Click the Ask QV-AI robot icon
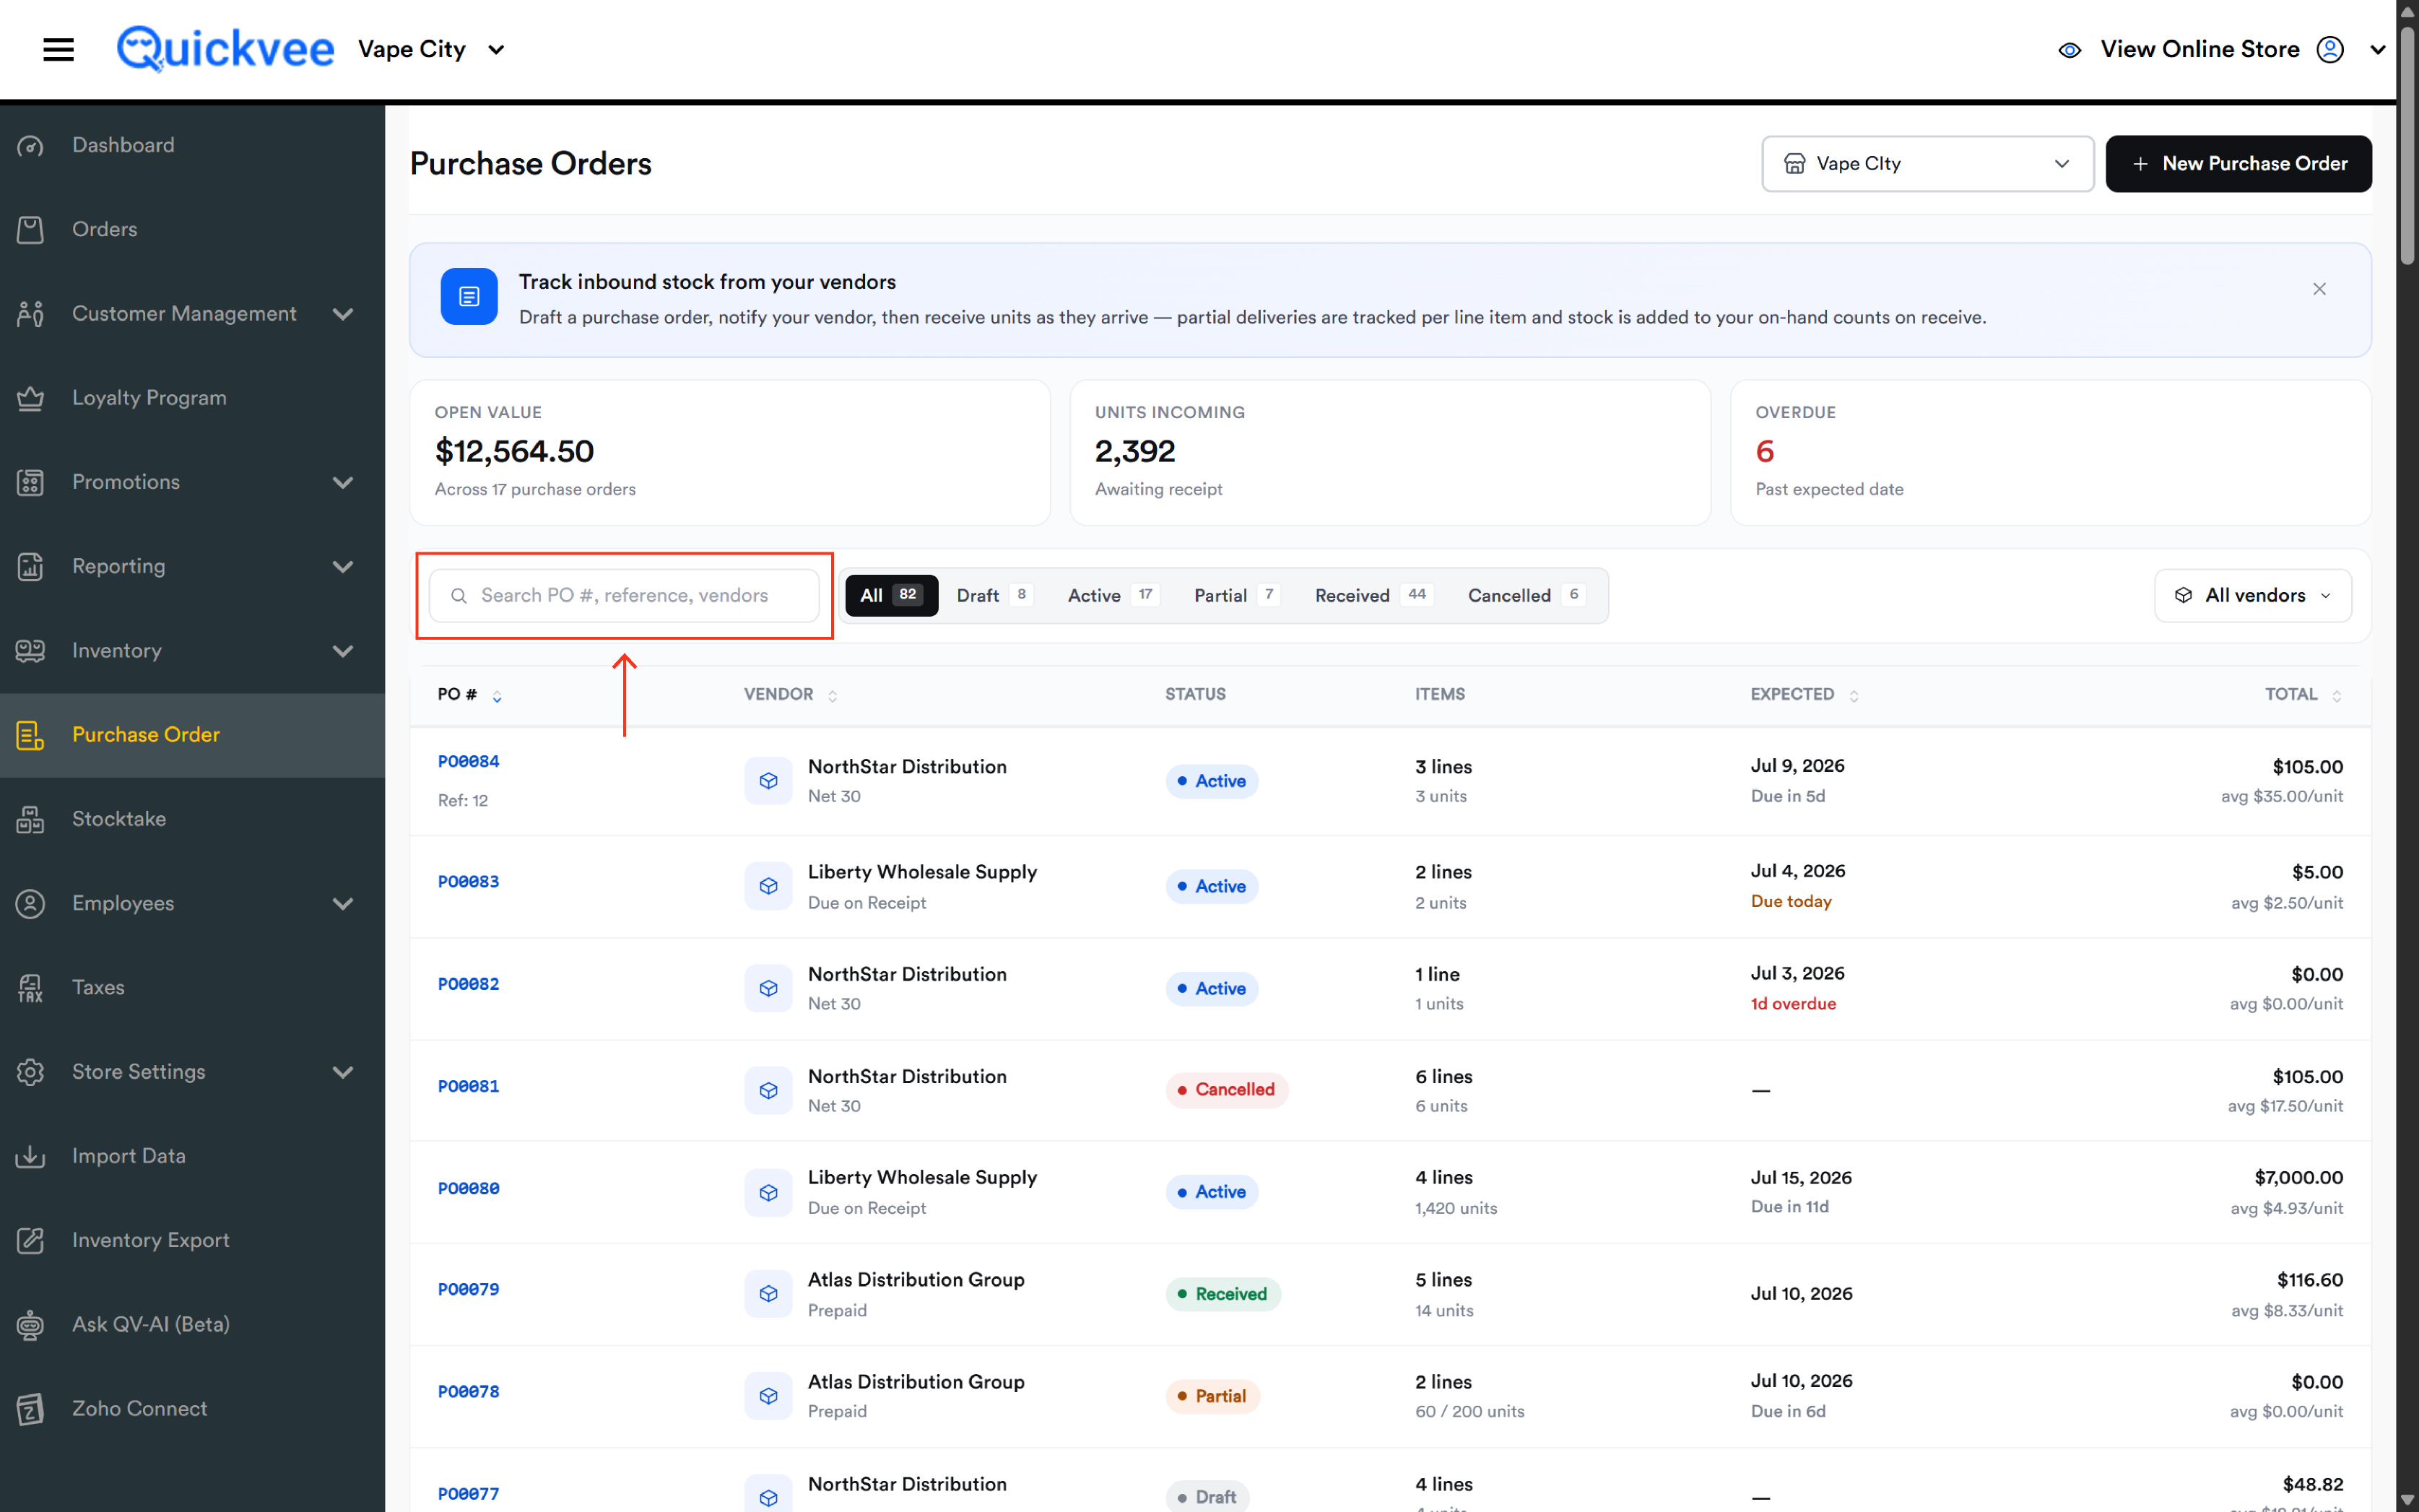2419x1512 pixels. 30,1324
